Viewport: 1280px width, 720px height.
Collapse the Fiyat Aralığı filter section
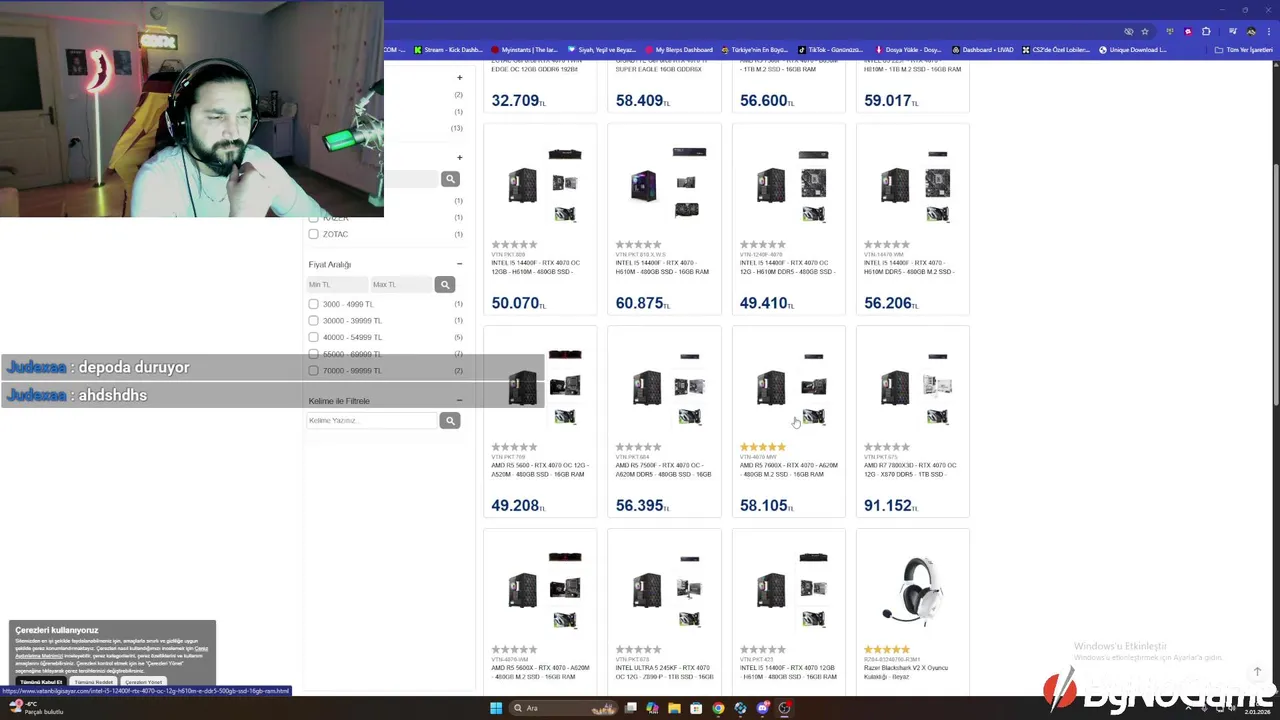(x=459, y=264)
